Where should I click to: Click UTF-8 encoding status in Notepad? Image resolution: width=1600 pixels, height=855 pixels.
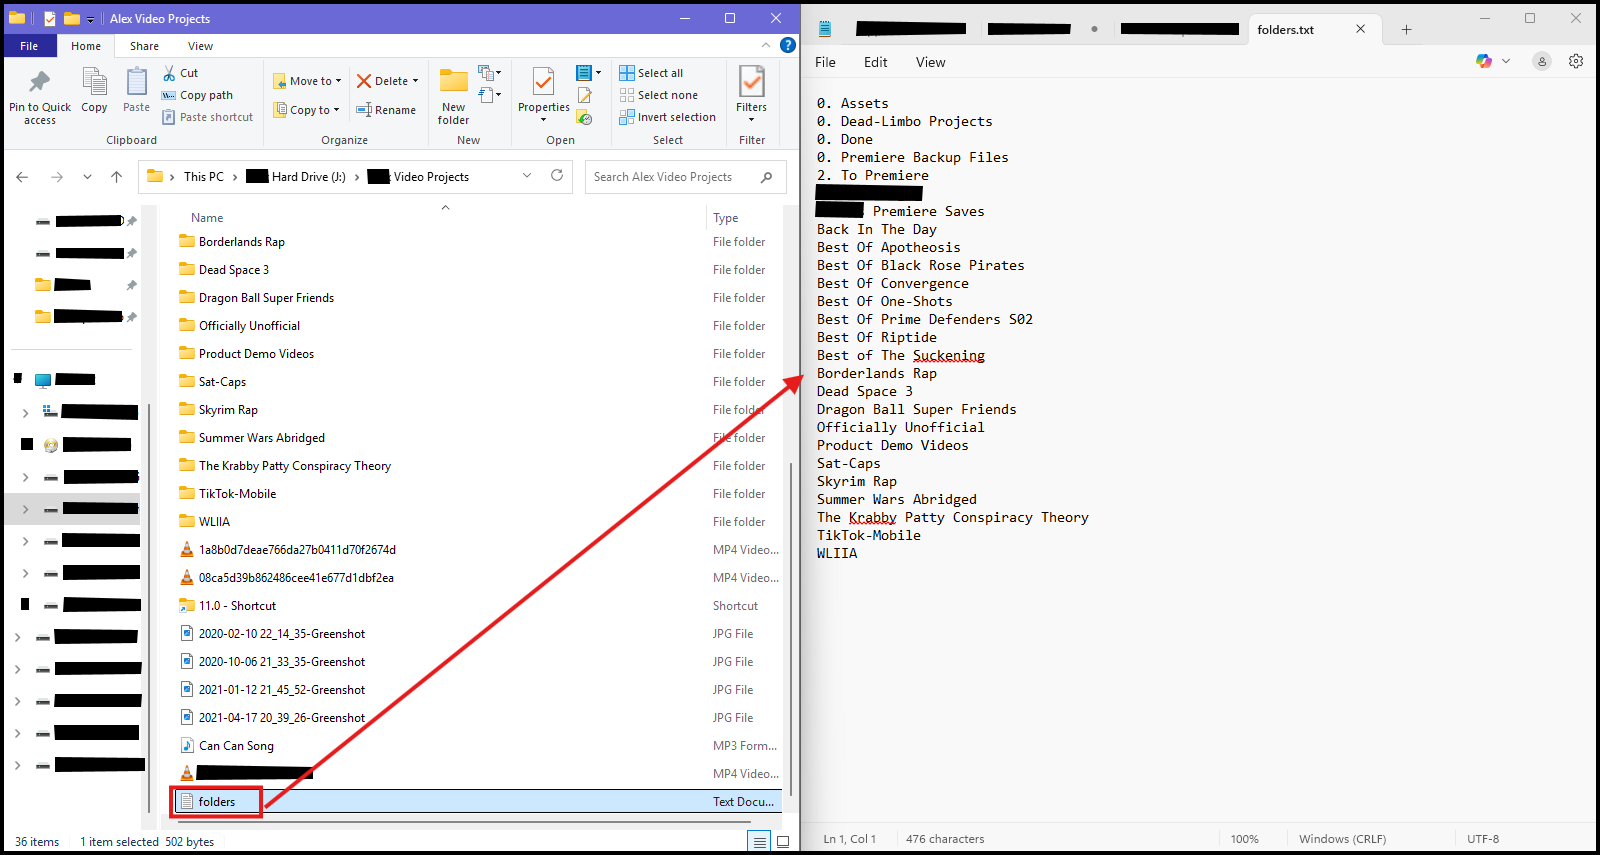tap(1483, 839)
